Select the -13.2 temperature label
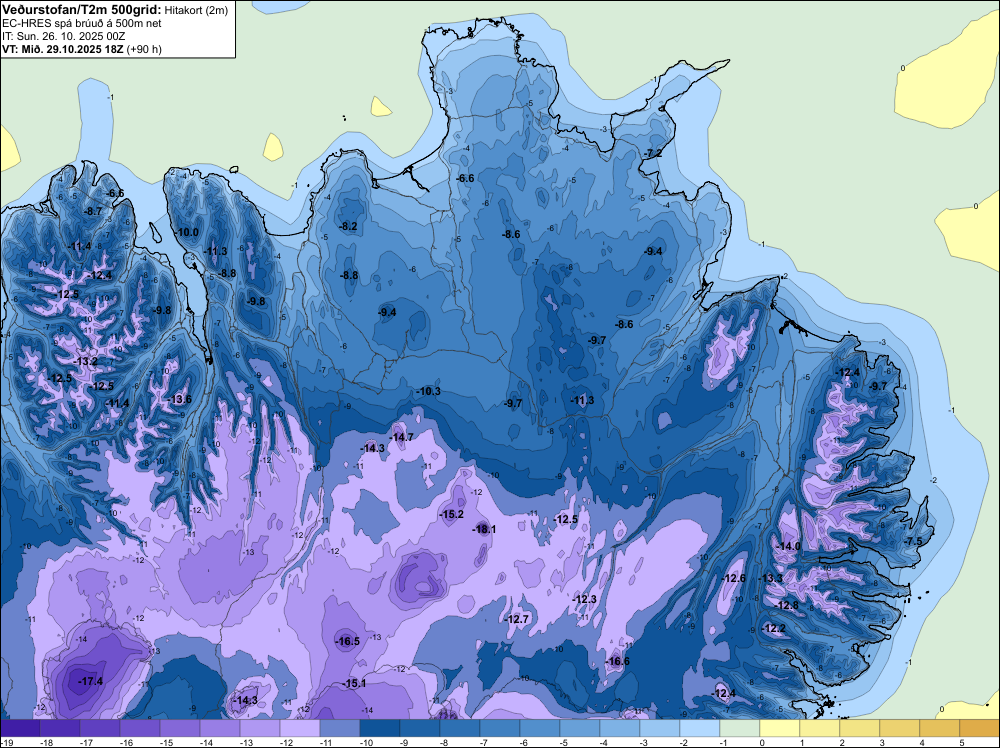1000x748 pixels. point(85,362)
